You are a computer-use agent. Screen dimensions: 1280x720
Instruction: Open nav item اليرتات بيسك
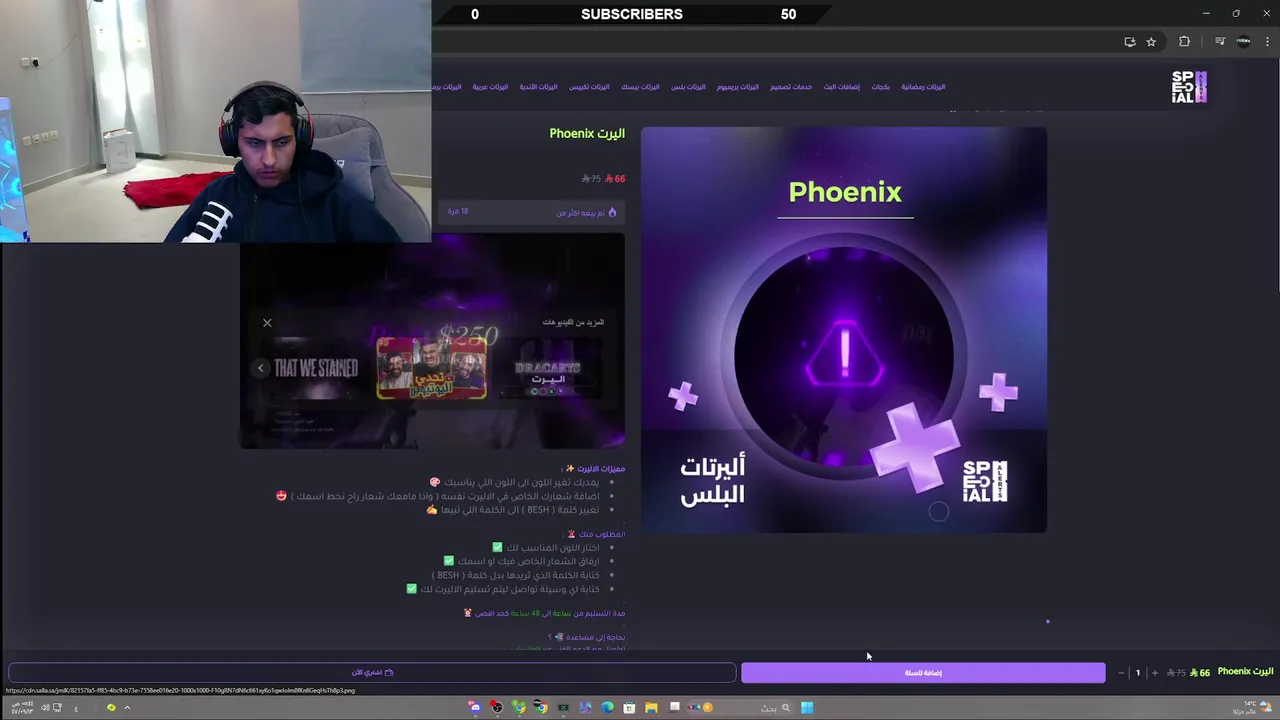640,87
